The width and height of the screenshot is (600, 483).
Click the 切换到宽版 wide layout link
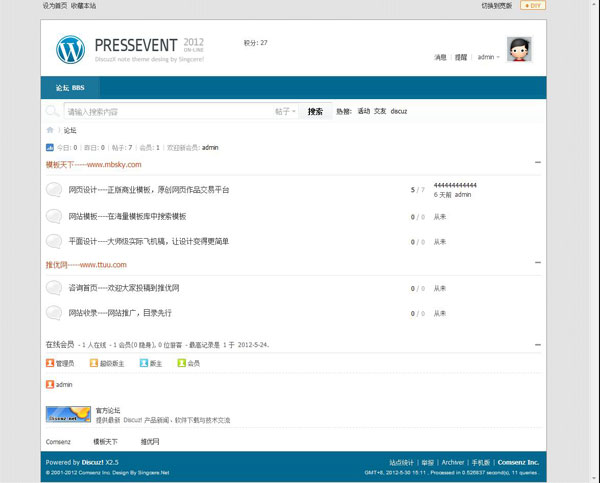tap(496, 6)
